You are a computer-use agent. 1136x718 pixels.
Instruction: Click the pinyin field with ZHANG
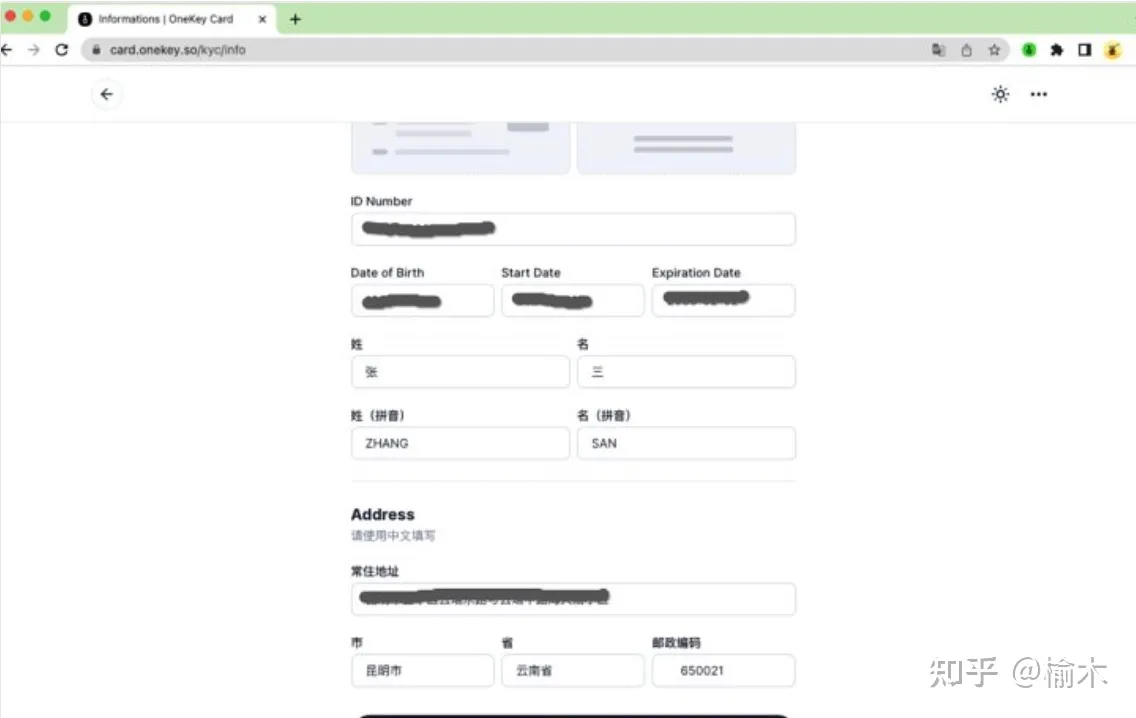[x=460, y=443]
